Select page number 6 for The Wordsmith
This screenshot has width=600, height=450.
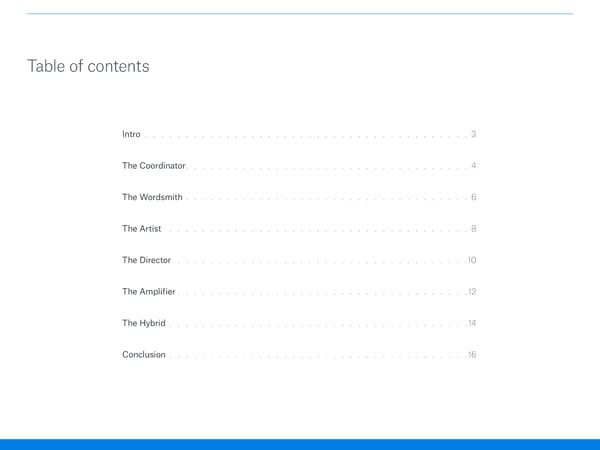pos(473,197)
